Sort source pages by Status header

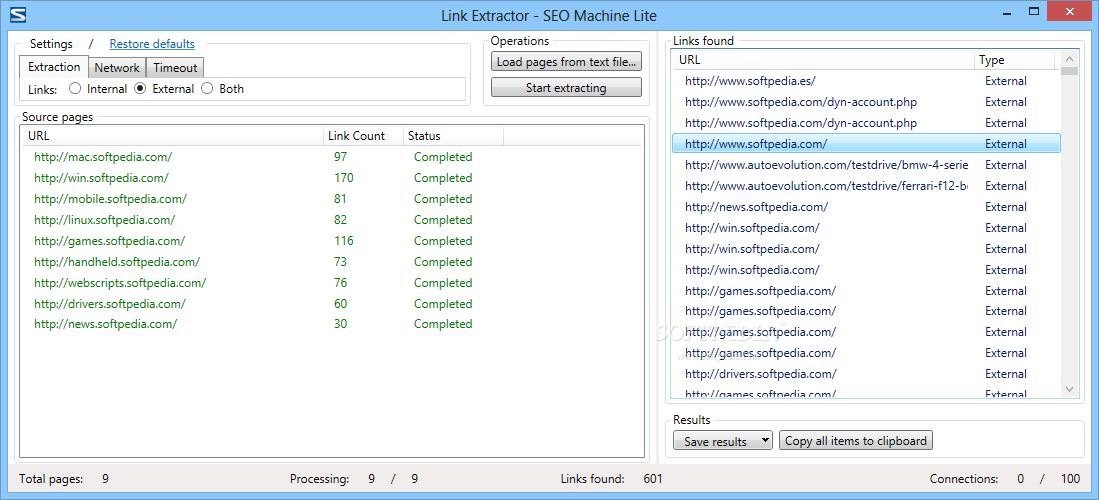[x=453, y=136]
